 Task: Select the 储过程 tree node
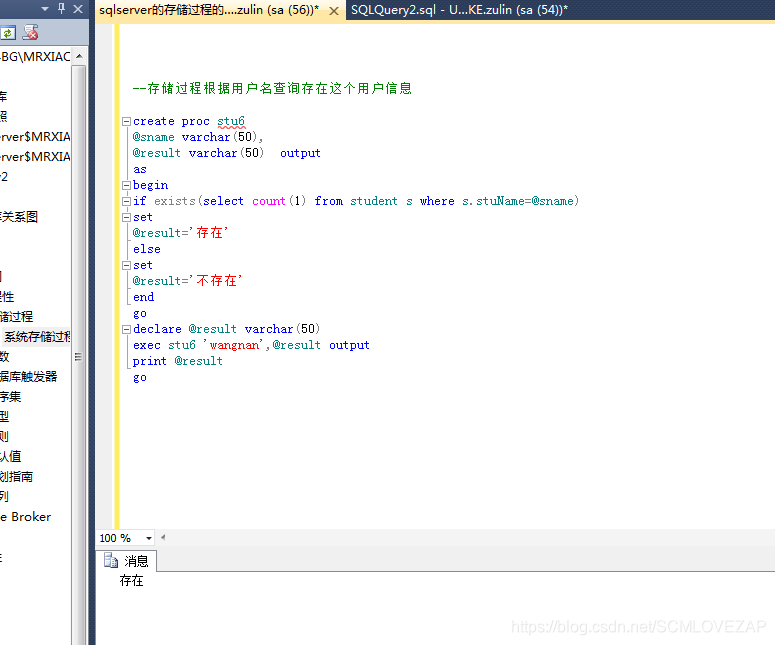pos(16,317)
